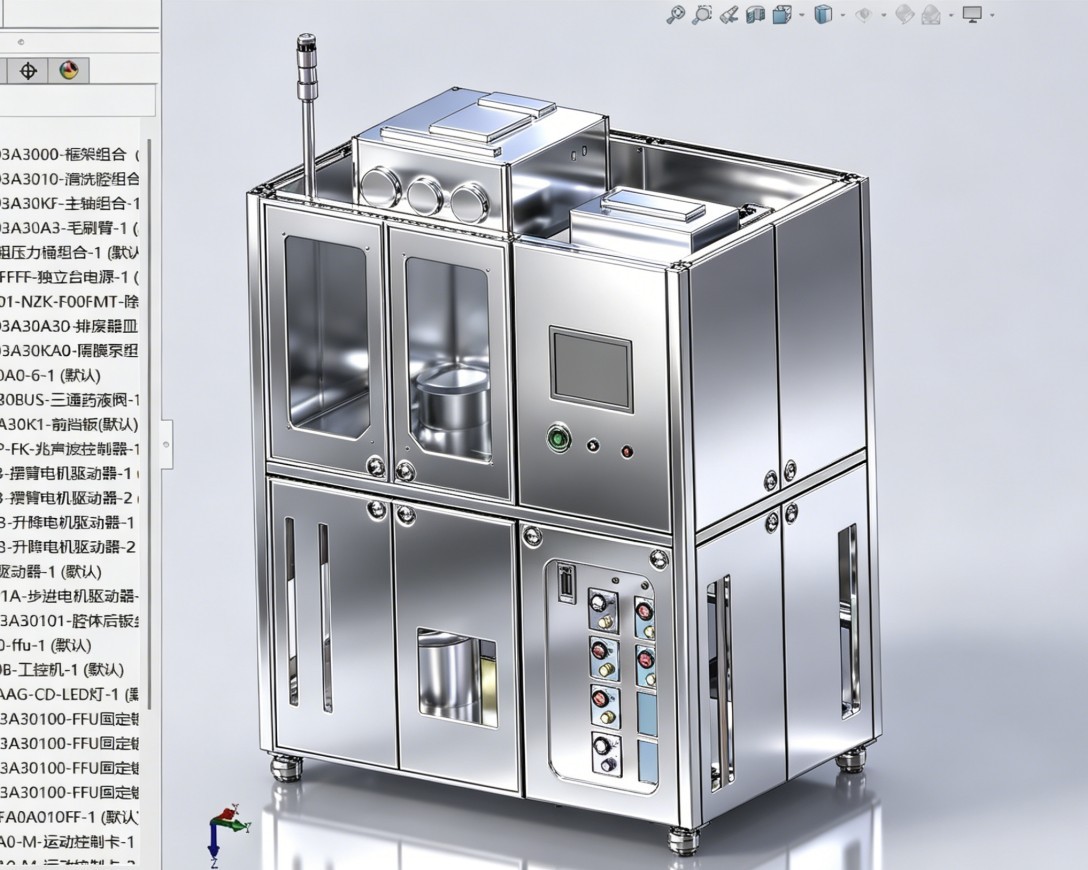
Task: Select the P-FK-兆声波控制器-1 component
Action: (69, 449)
